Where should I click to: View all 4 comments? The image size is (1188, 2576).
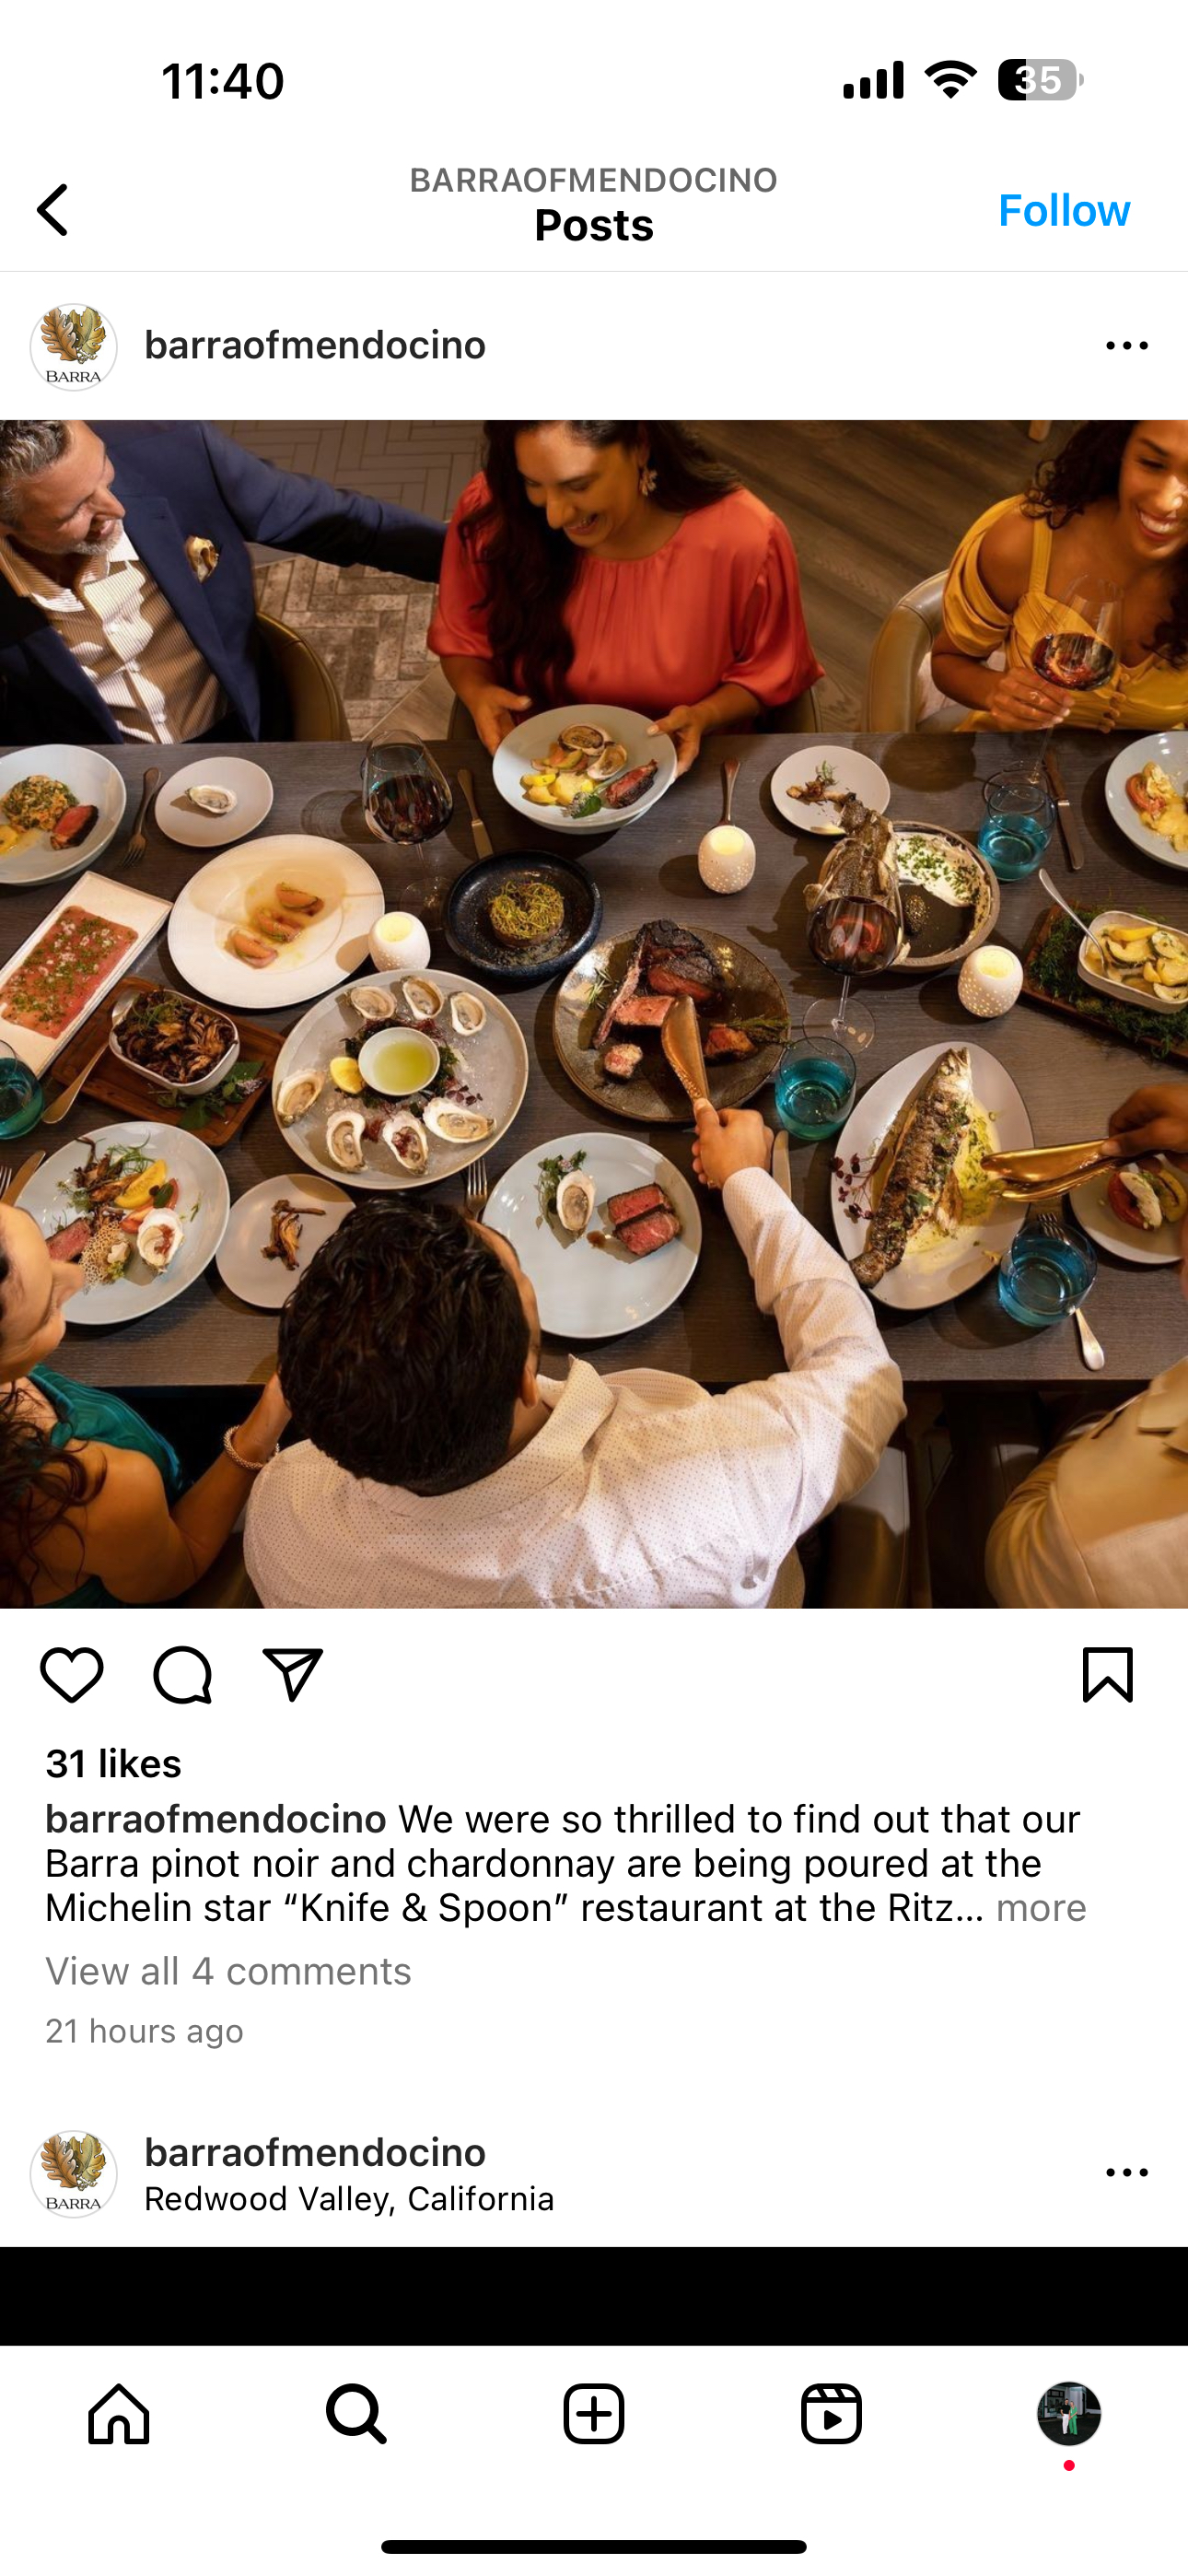228,1971
